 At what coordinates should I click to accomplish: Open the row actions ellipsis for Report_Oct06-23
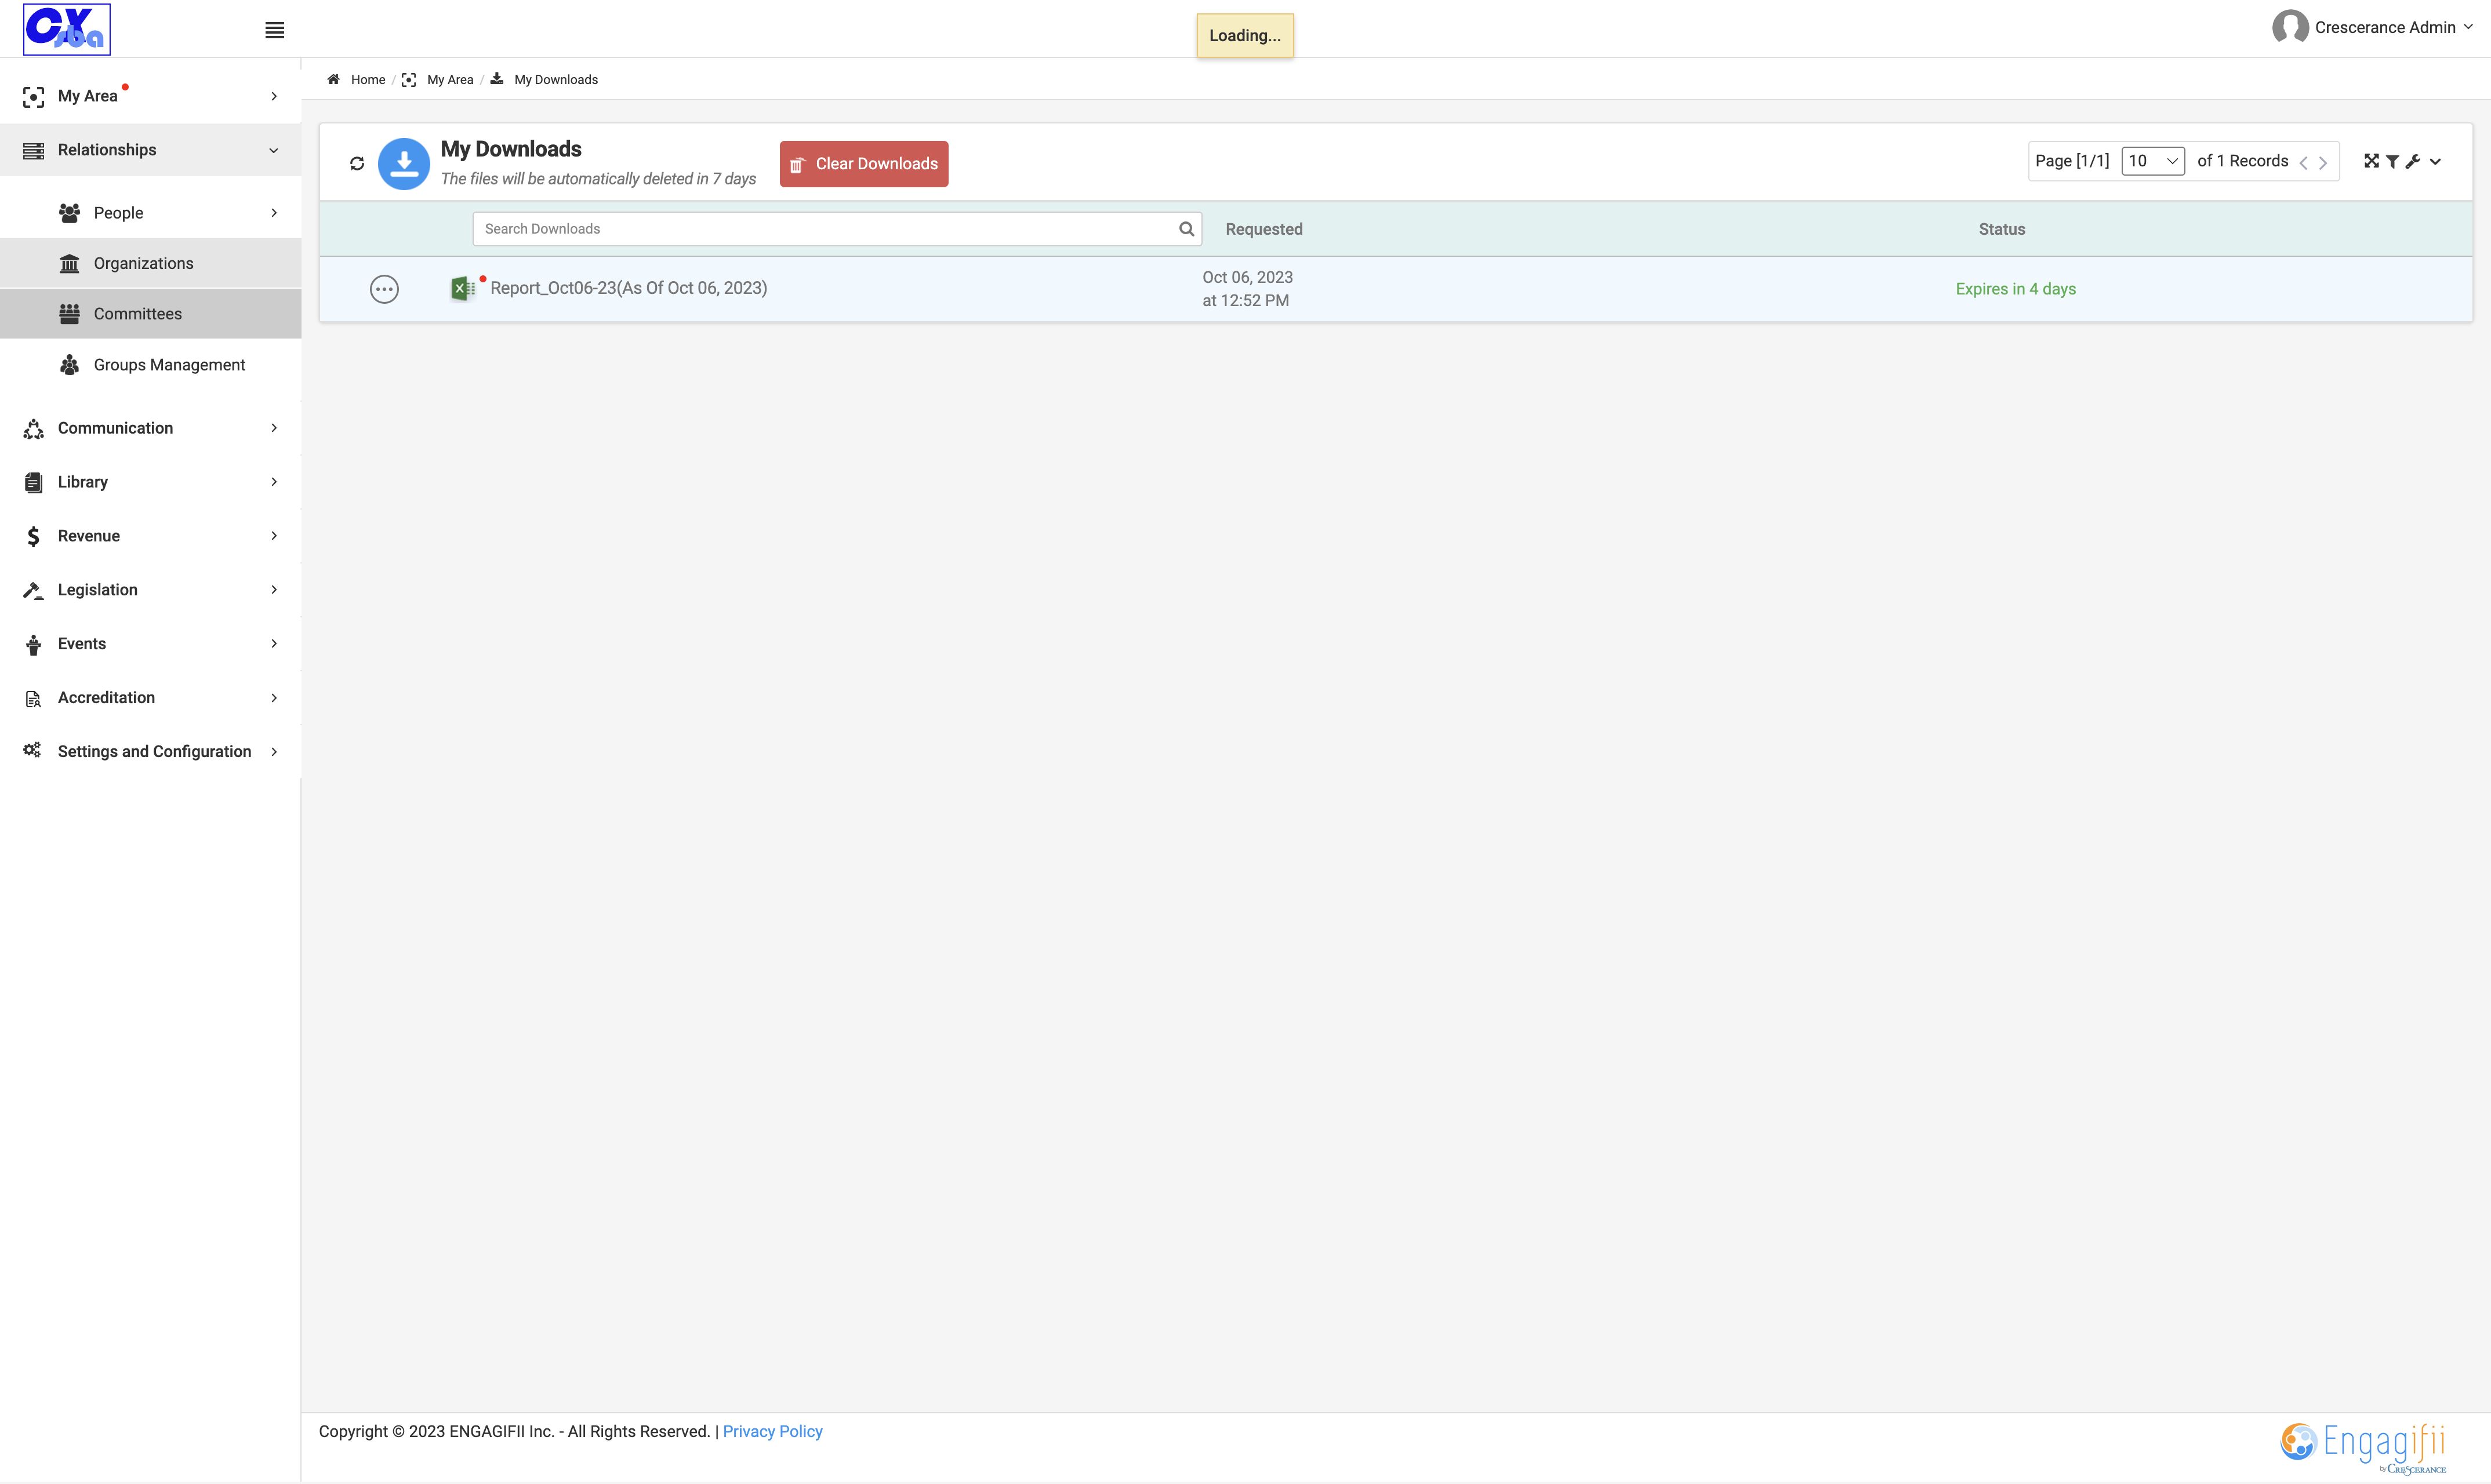pyautogui.click(x=384, y=289)
